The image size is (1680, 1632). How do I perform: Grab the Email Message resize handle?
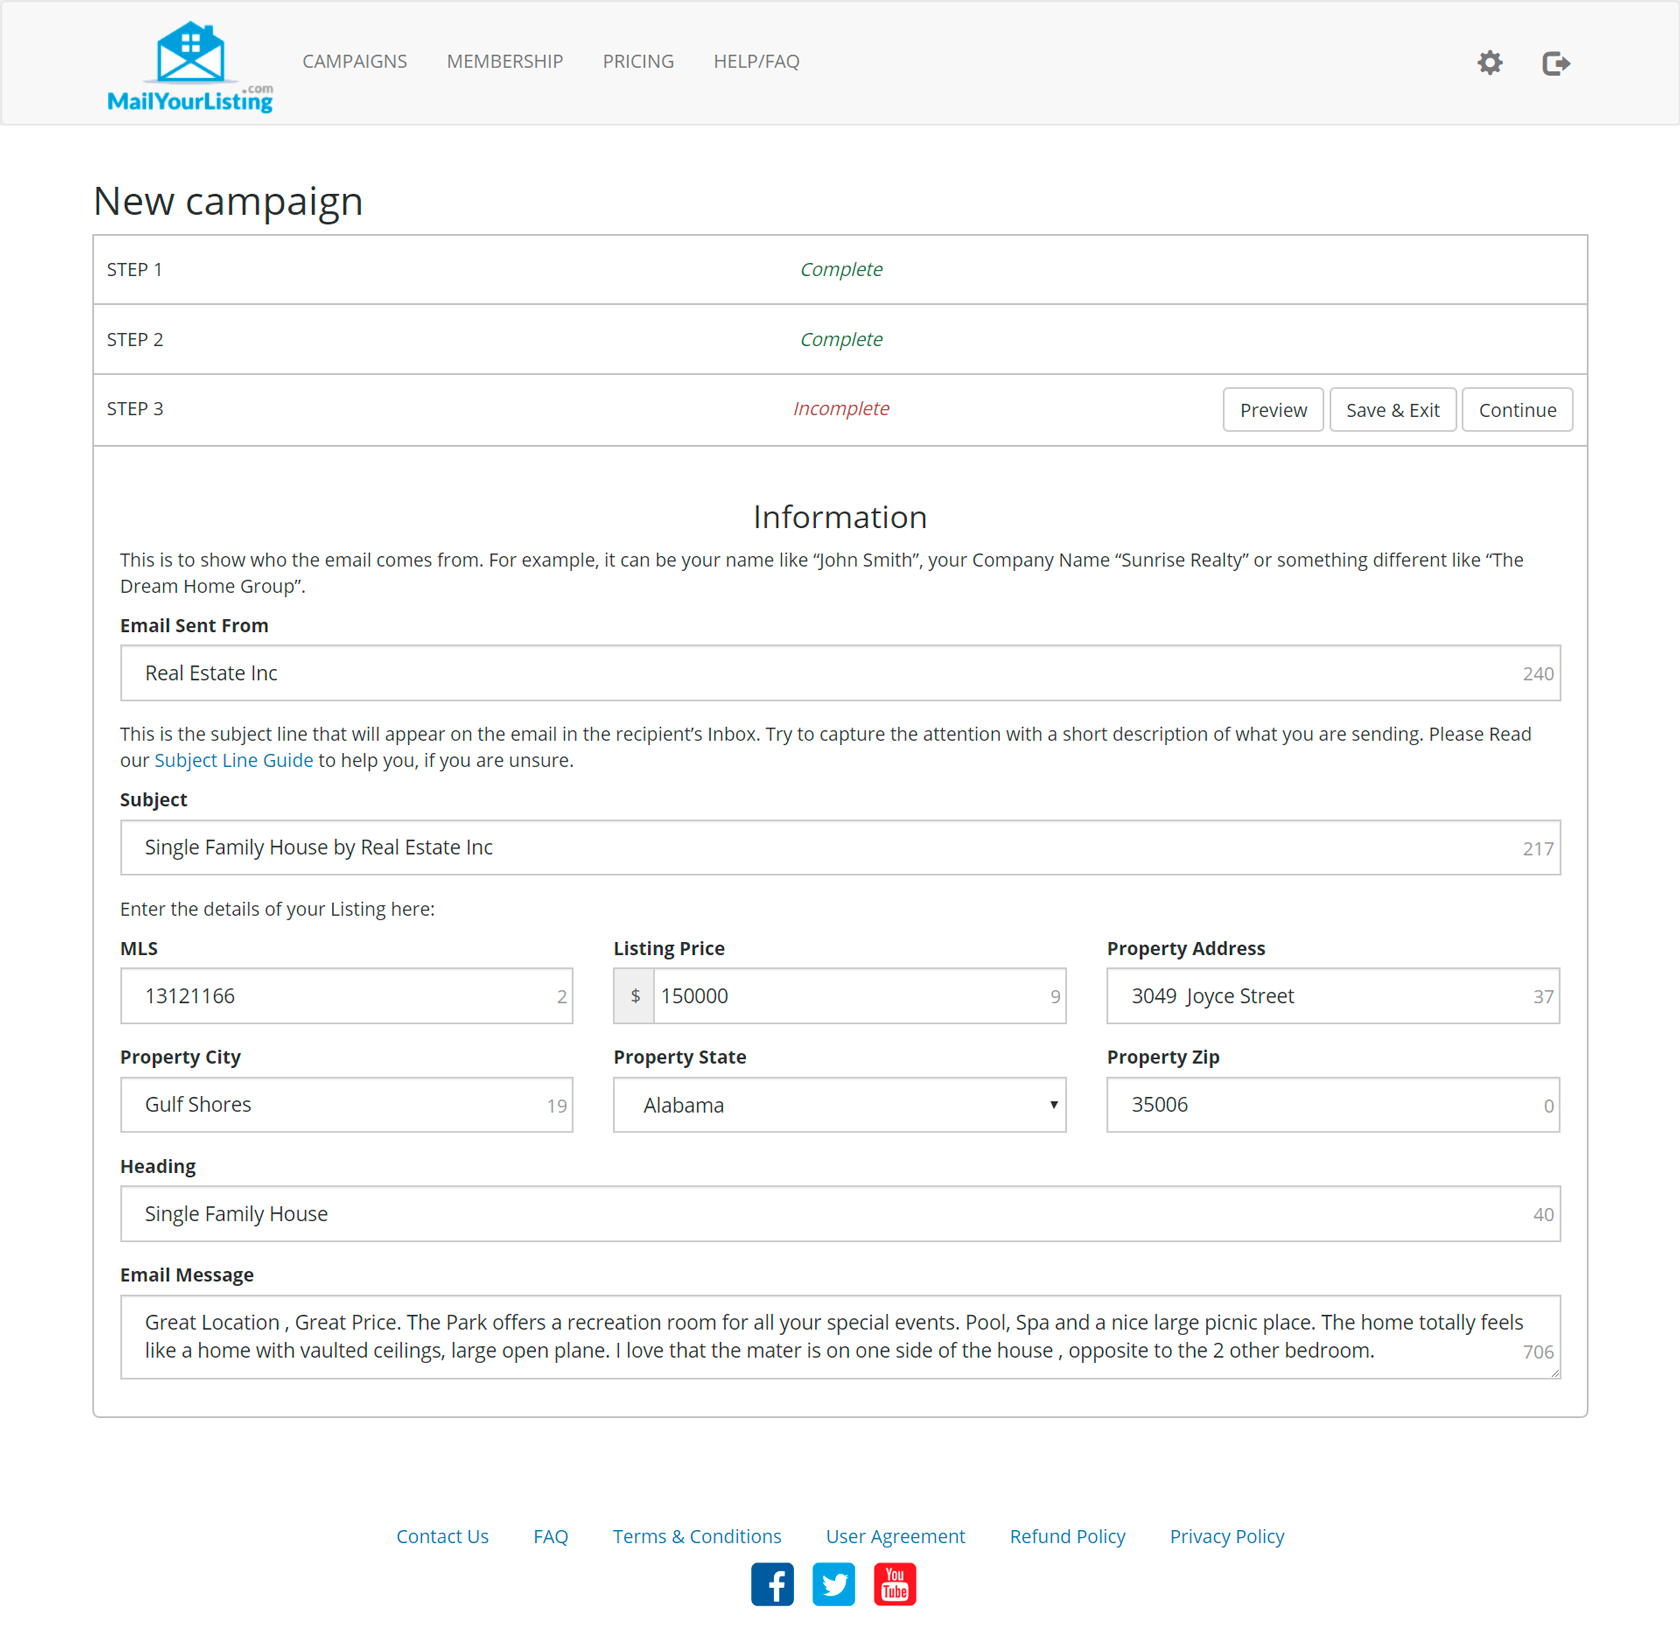point(1555,1374)
